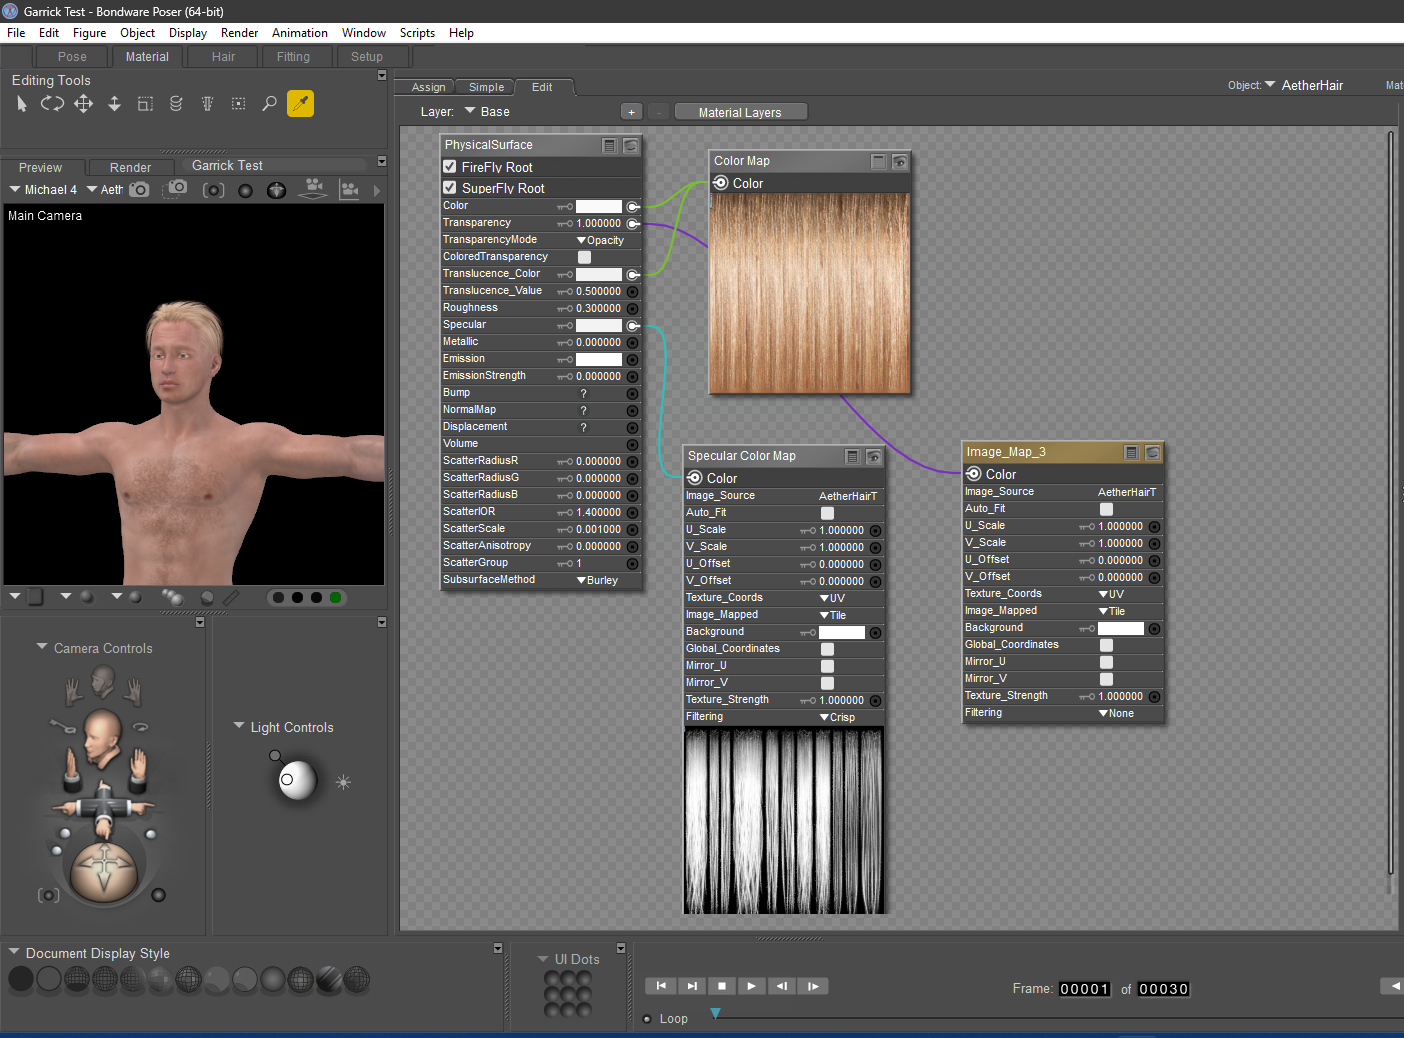Screen dimensions: 1404x1038
Task: Open the Image_Map_3 node menu icon
Action: 1131,452
